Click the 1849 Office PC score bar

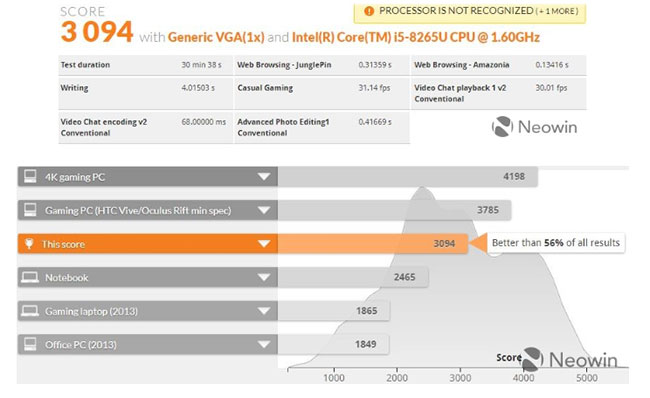[x=333, y=344]
